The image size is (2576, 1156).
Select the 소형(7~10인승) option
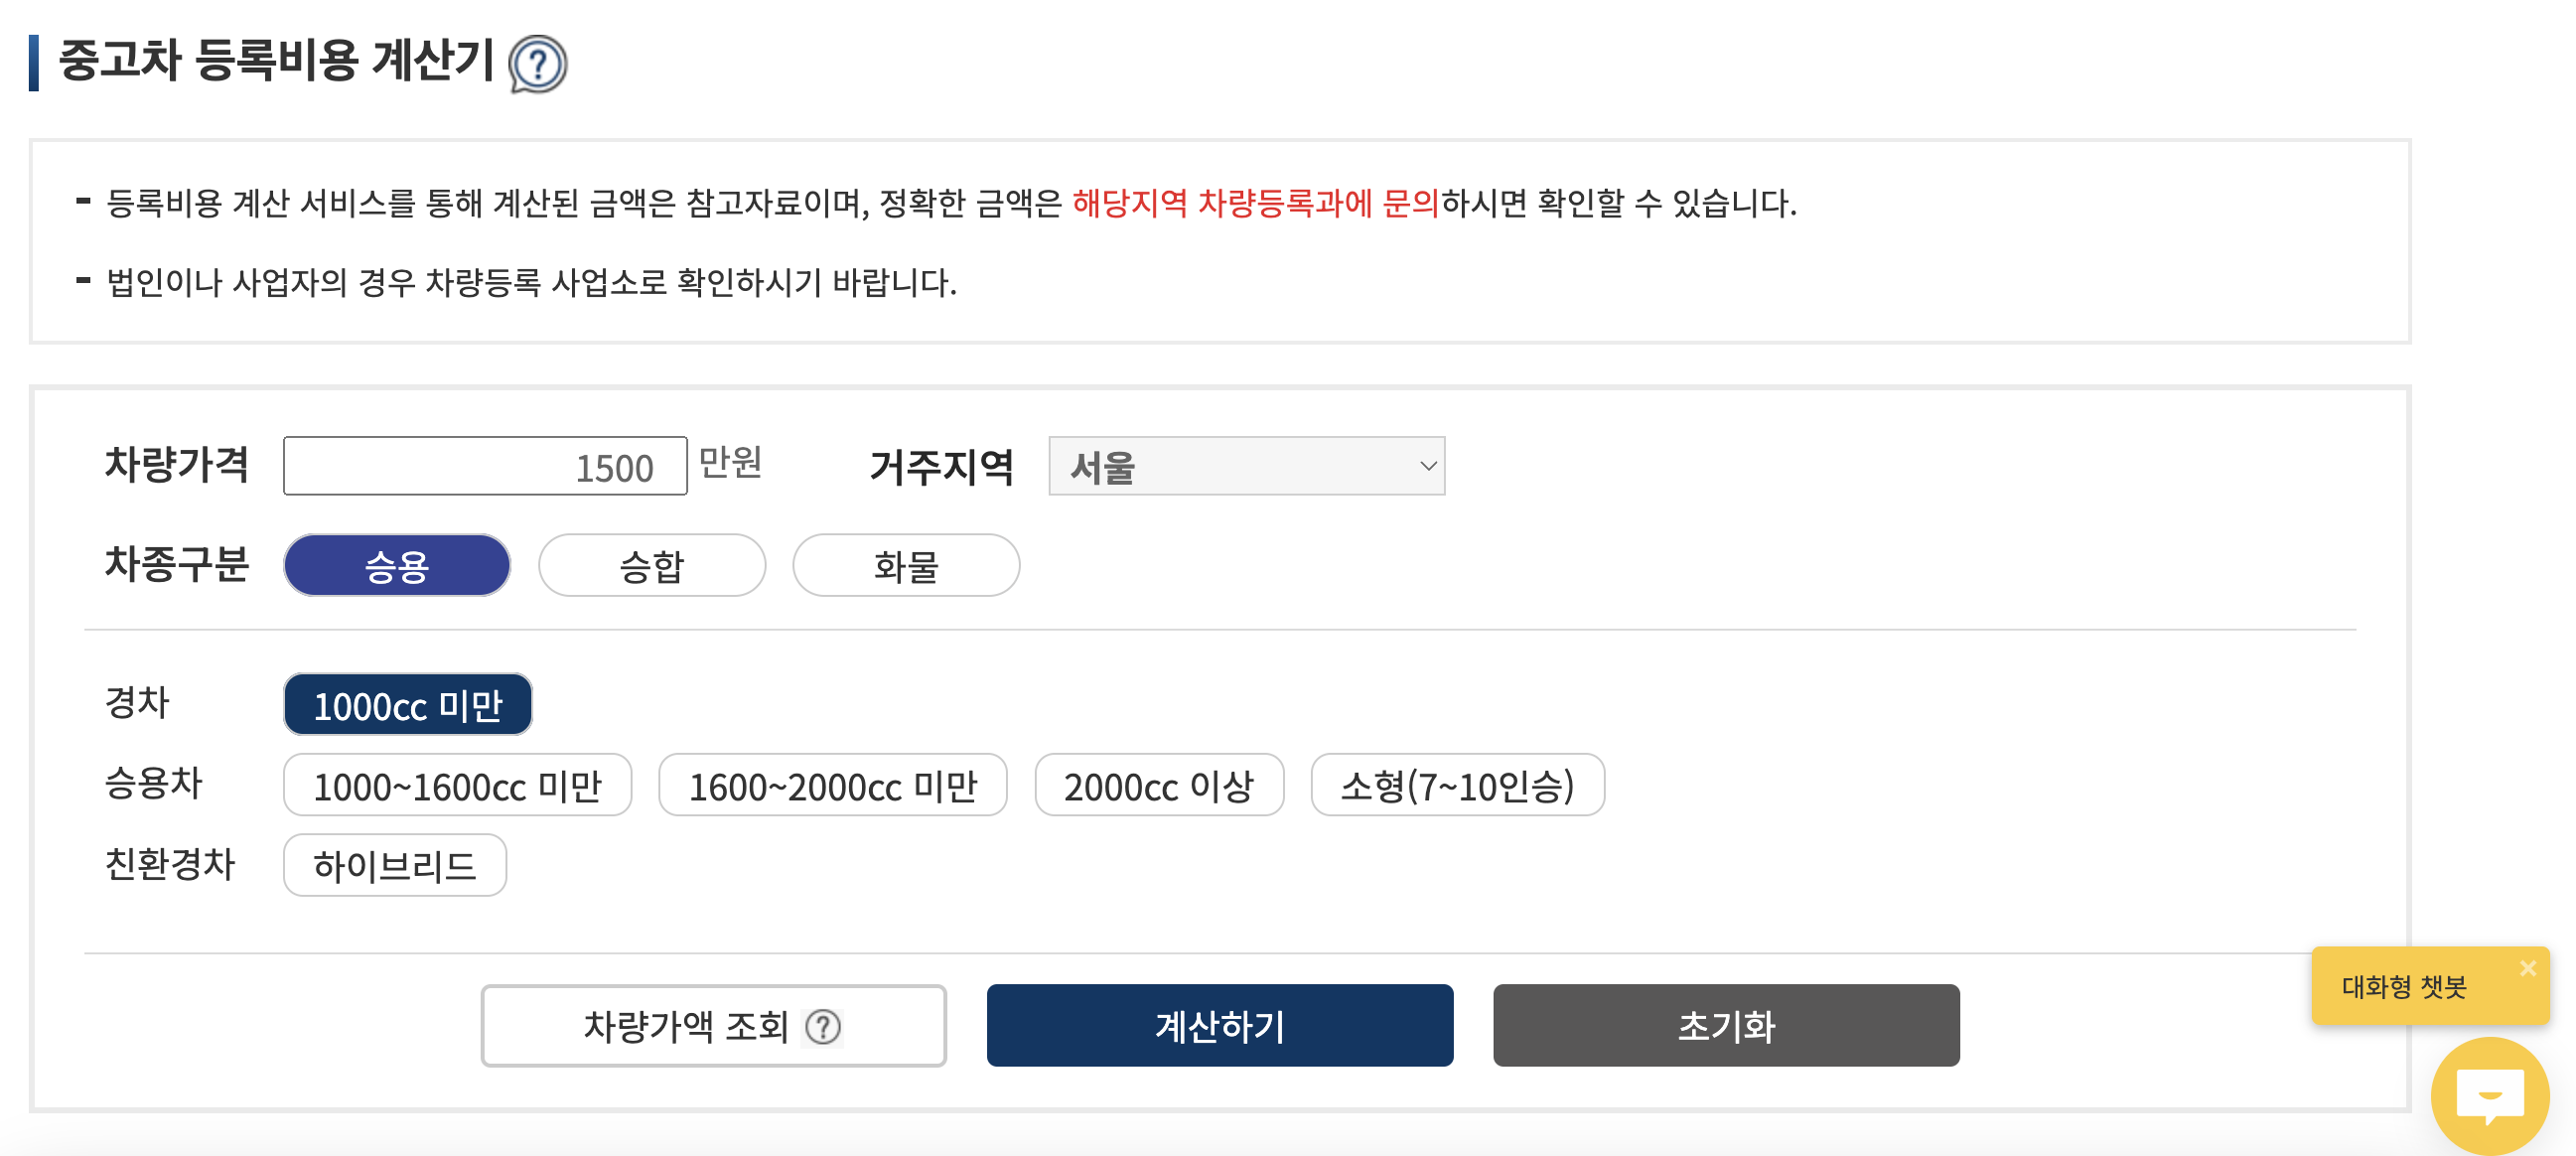pos(1457,786)
